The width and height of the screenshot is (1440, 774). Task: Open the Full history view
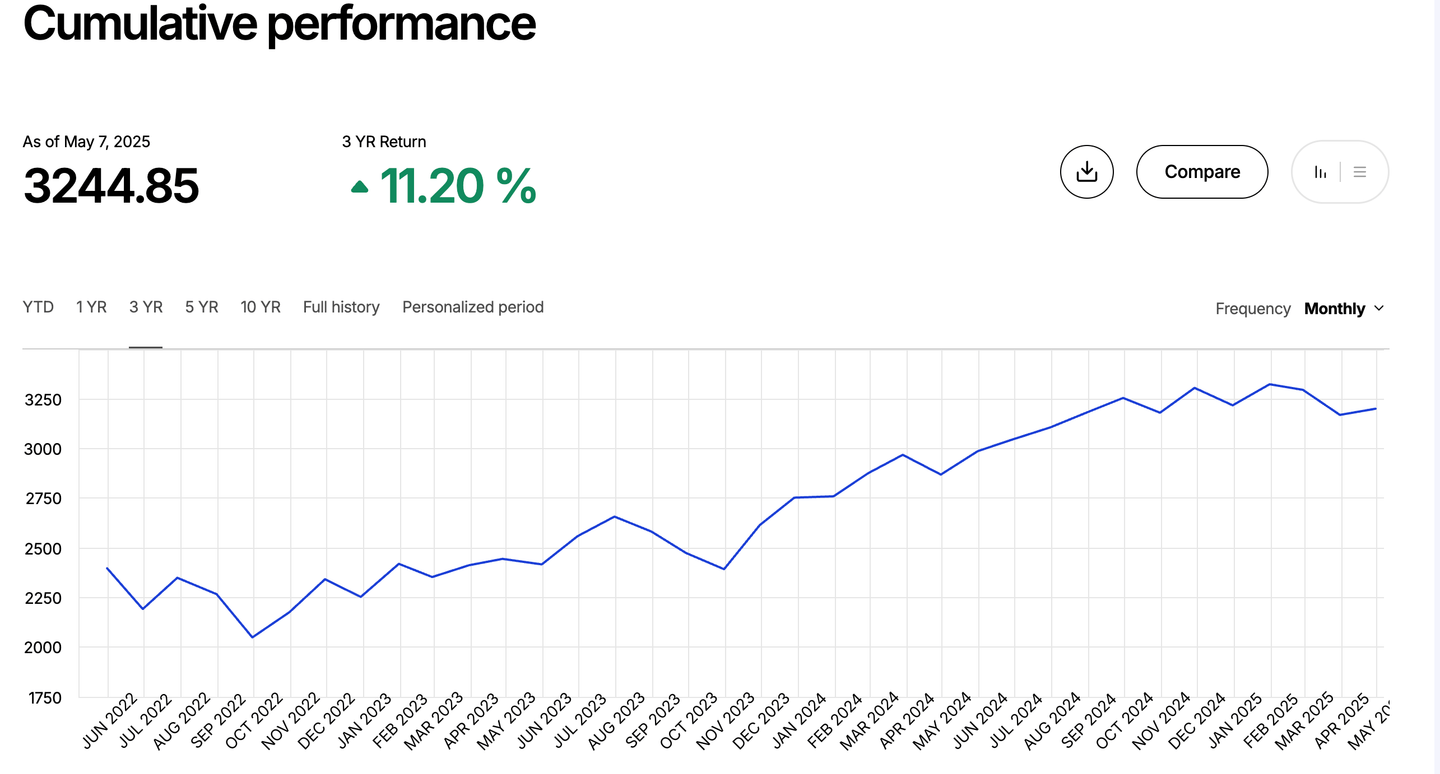341,307
